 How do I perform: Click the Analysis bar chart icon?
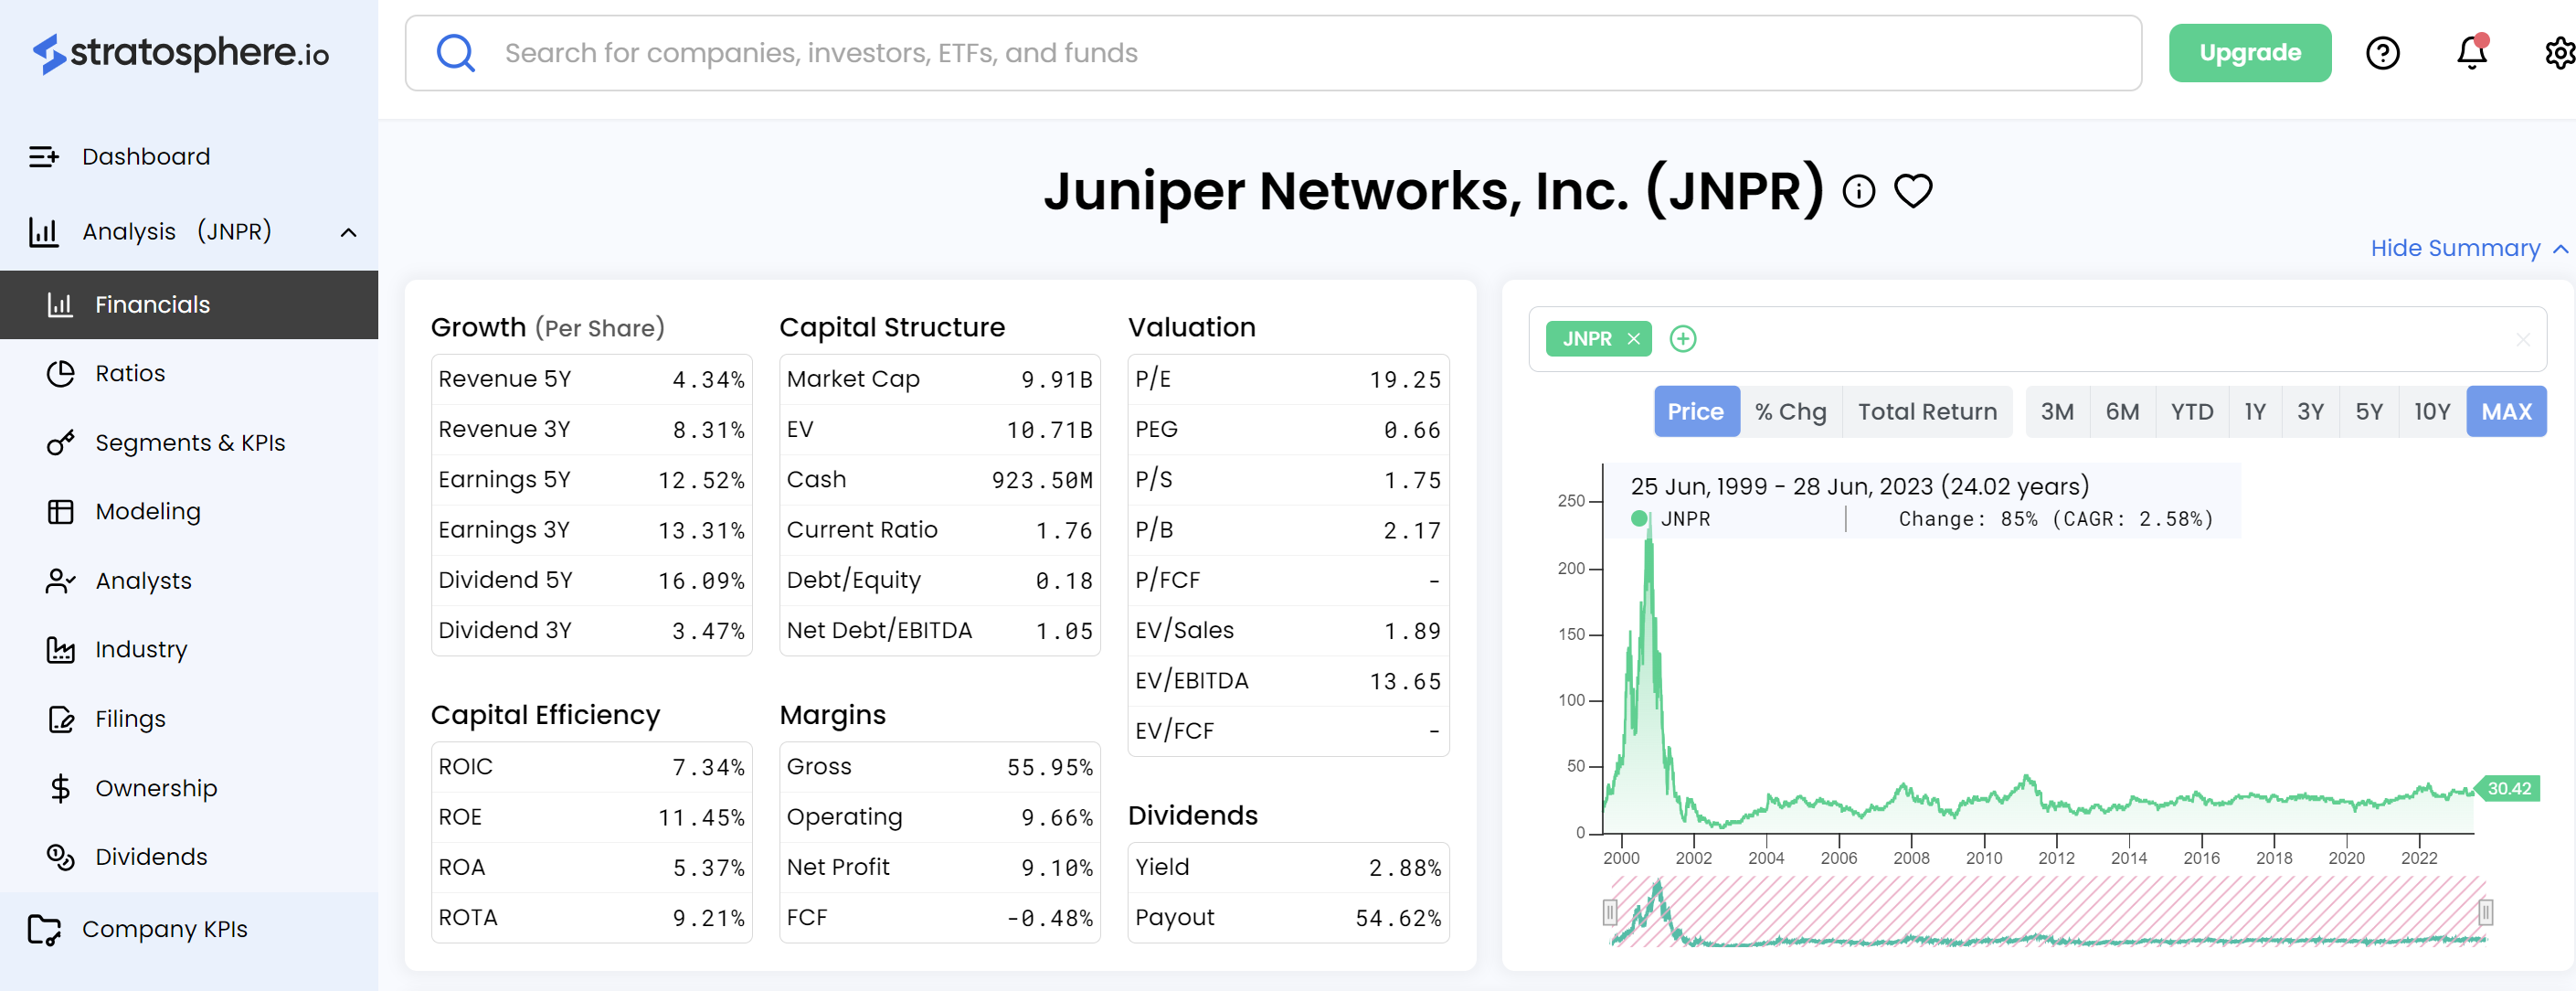point(43,232)
